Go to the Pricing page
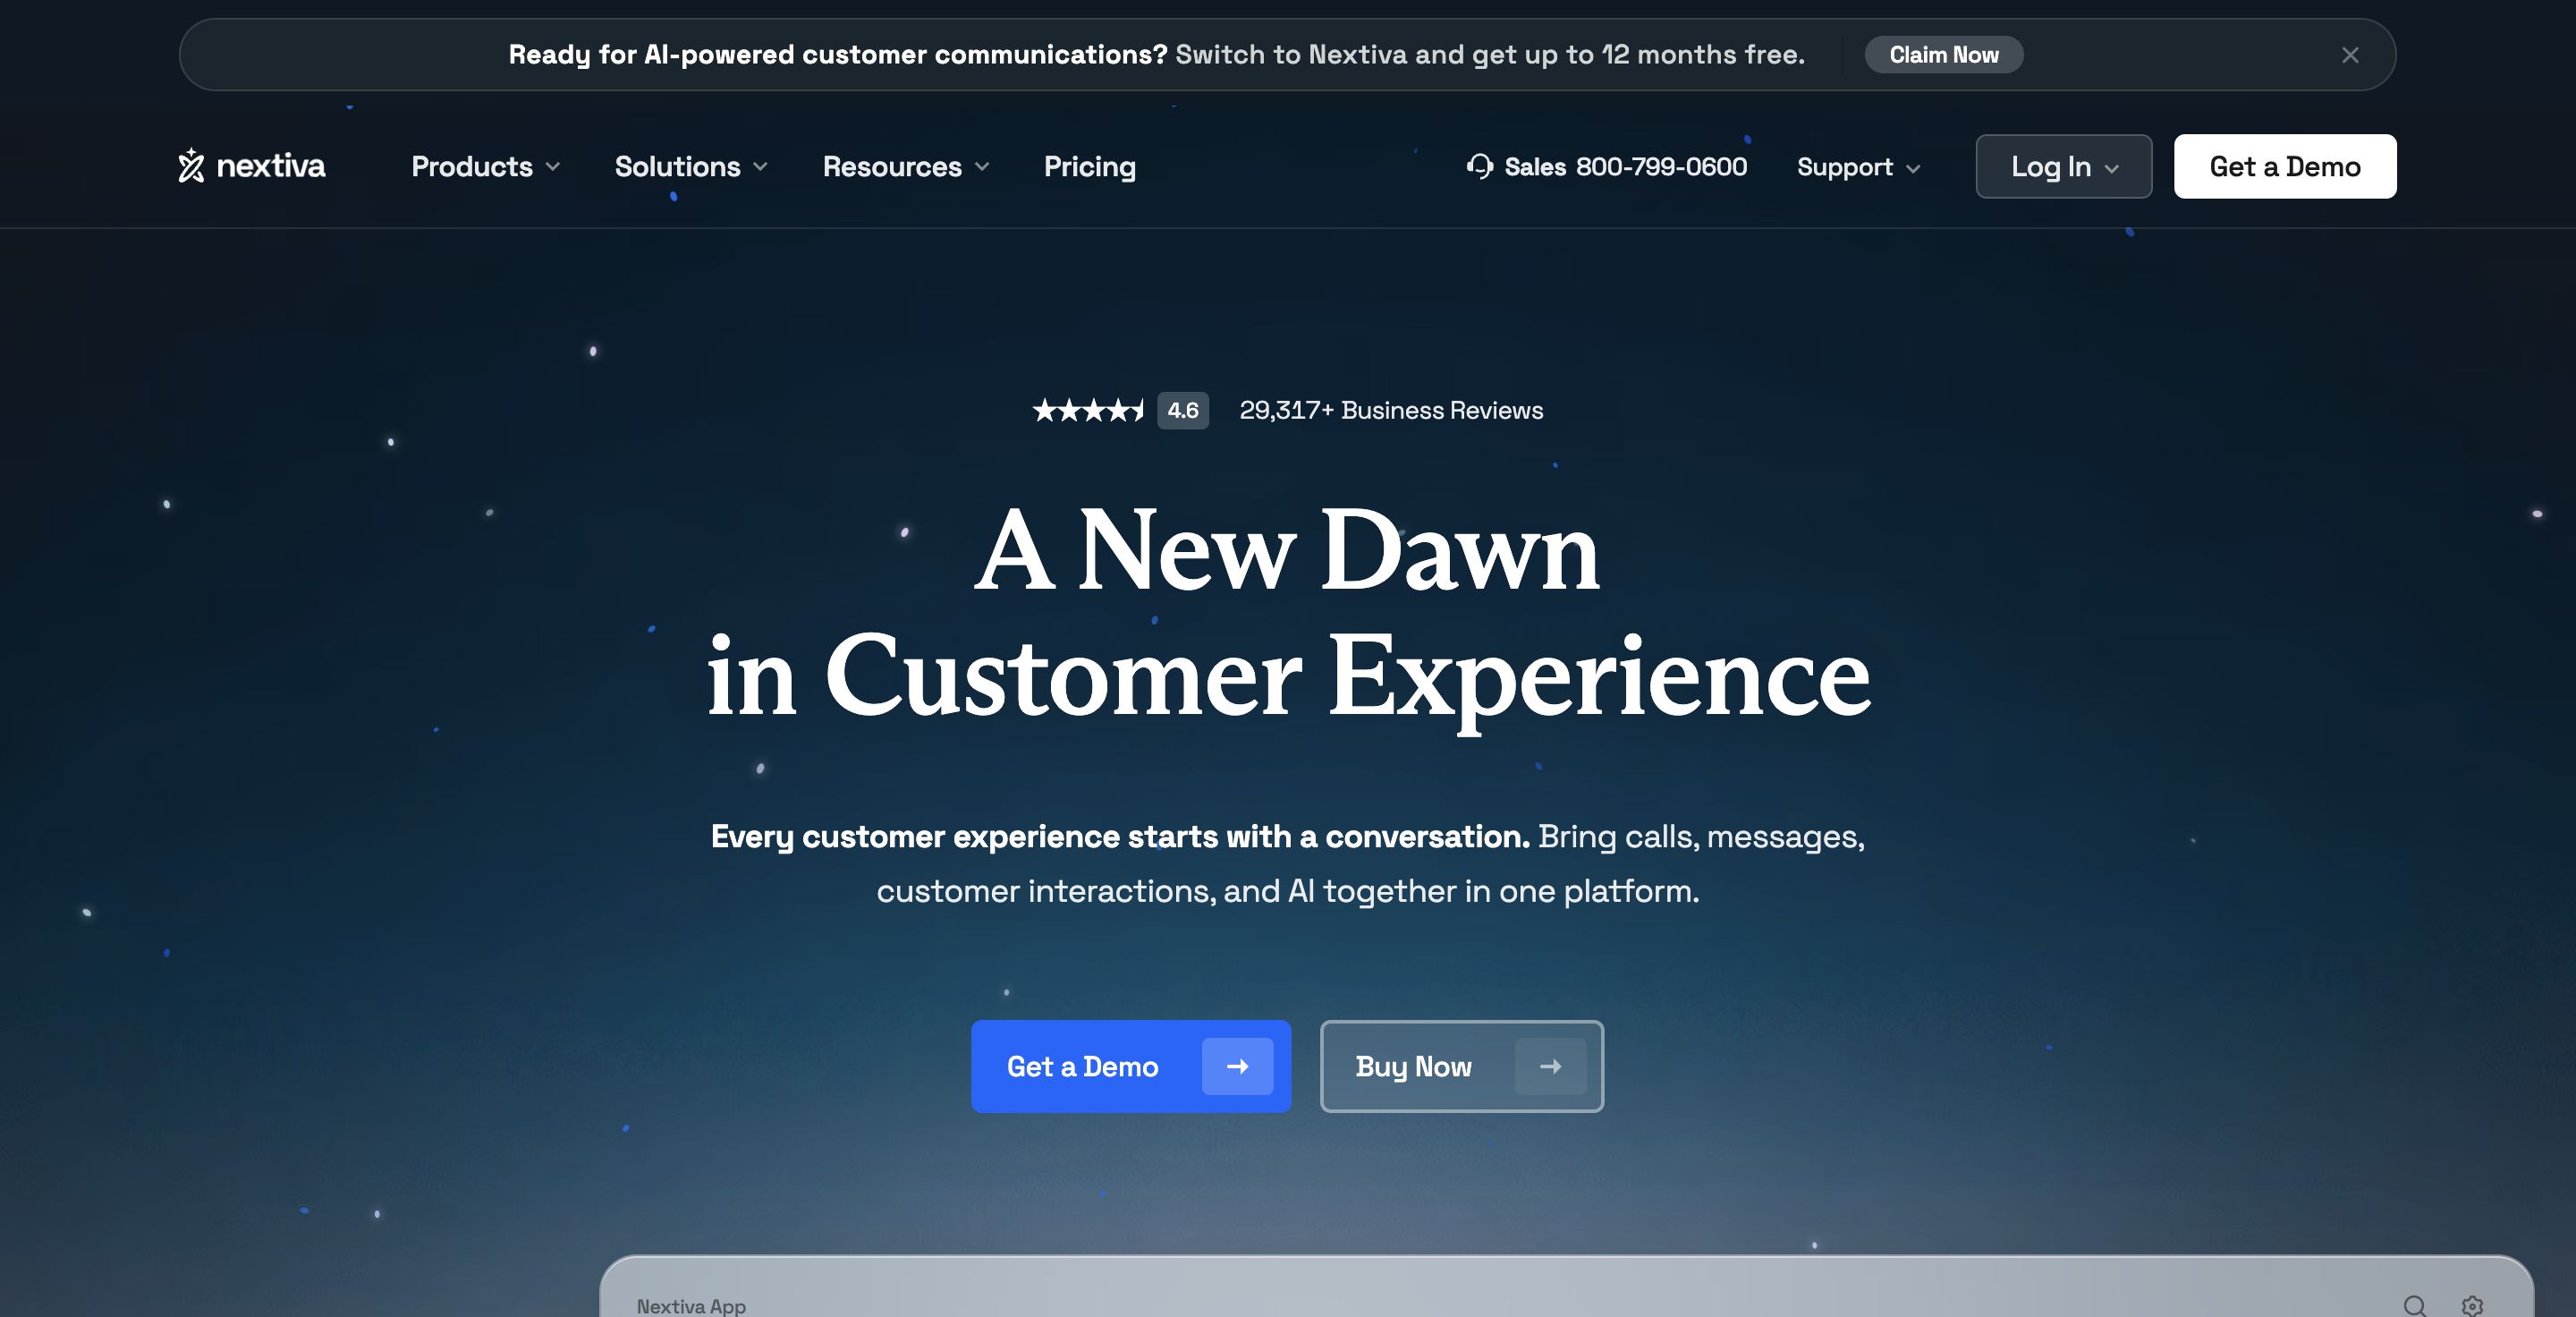 pyautogui.click(x=1089, y=166)
